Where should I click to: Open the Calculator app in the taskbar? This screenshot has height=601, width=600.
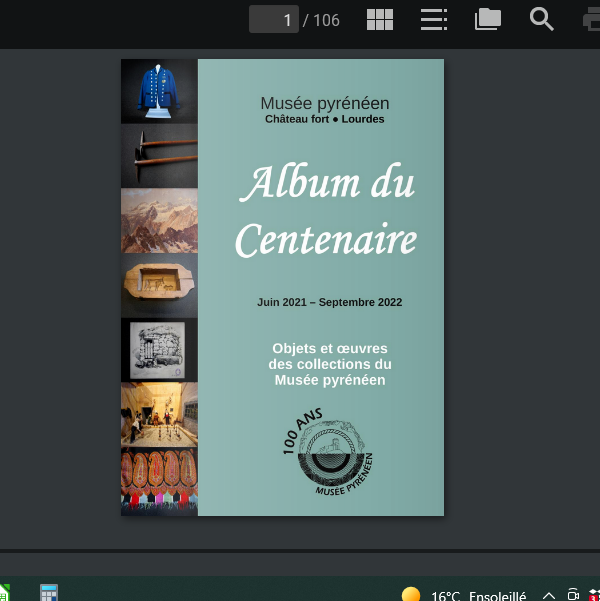point(49,593)
